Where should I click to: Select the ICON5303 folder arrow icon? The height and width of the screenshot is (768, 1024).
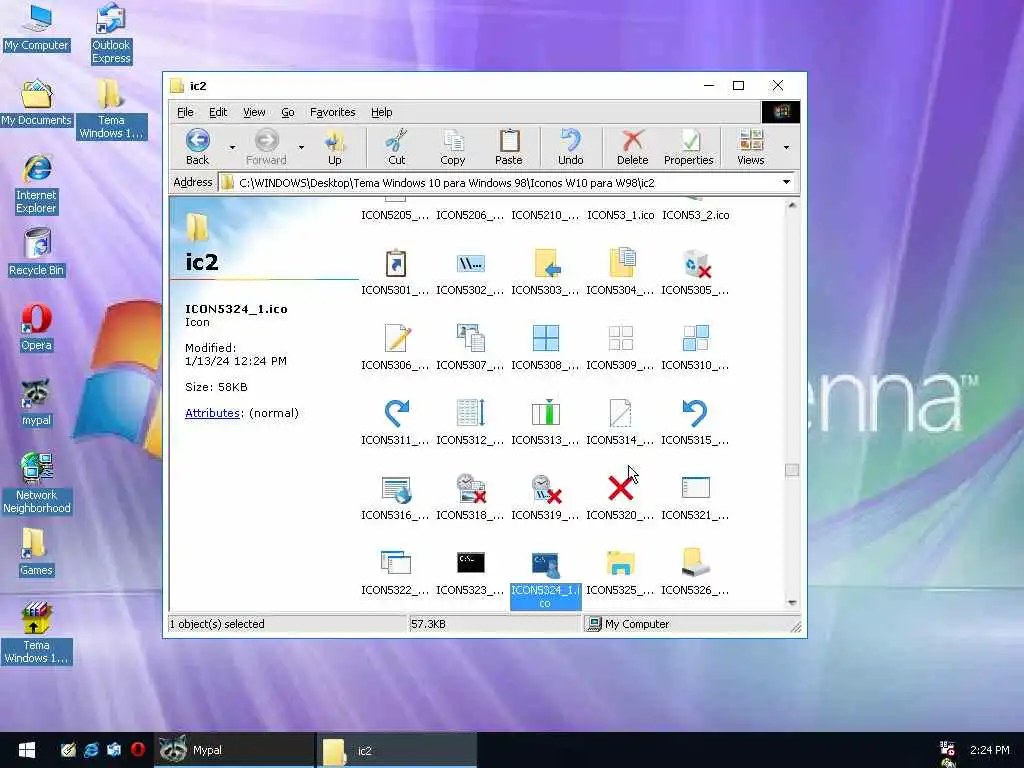(x=545, y=264)
